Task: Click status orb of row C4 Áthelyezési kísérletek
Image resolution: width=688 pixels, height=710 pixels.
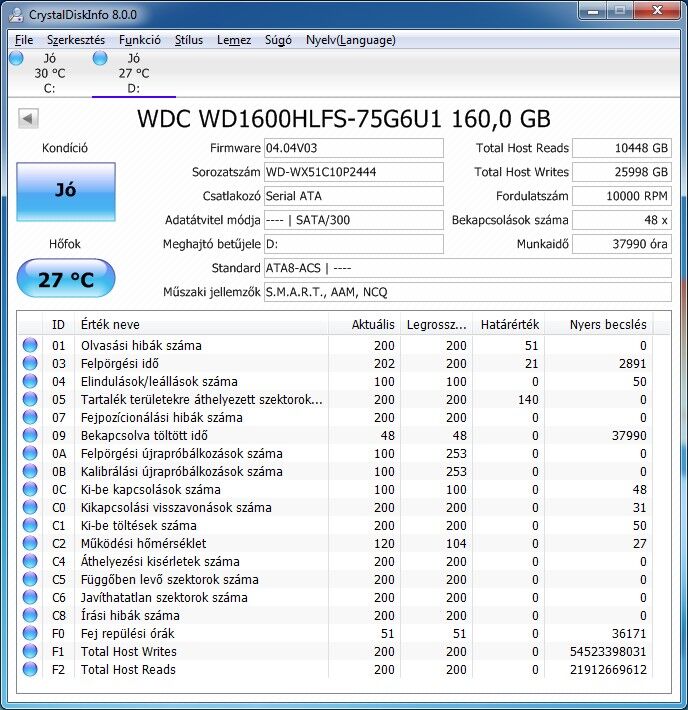Action: point(30,561)
